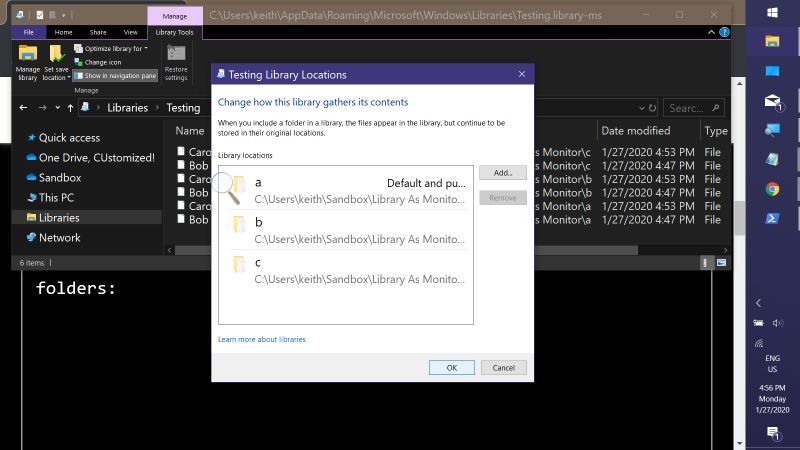Click the Manage contextual tab header
Image resolution: width=800 pixels, height=450 pixels.
pyautogui.click(x=174, y=16)
